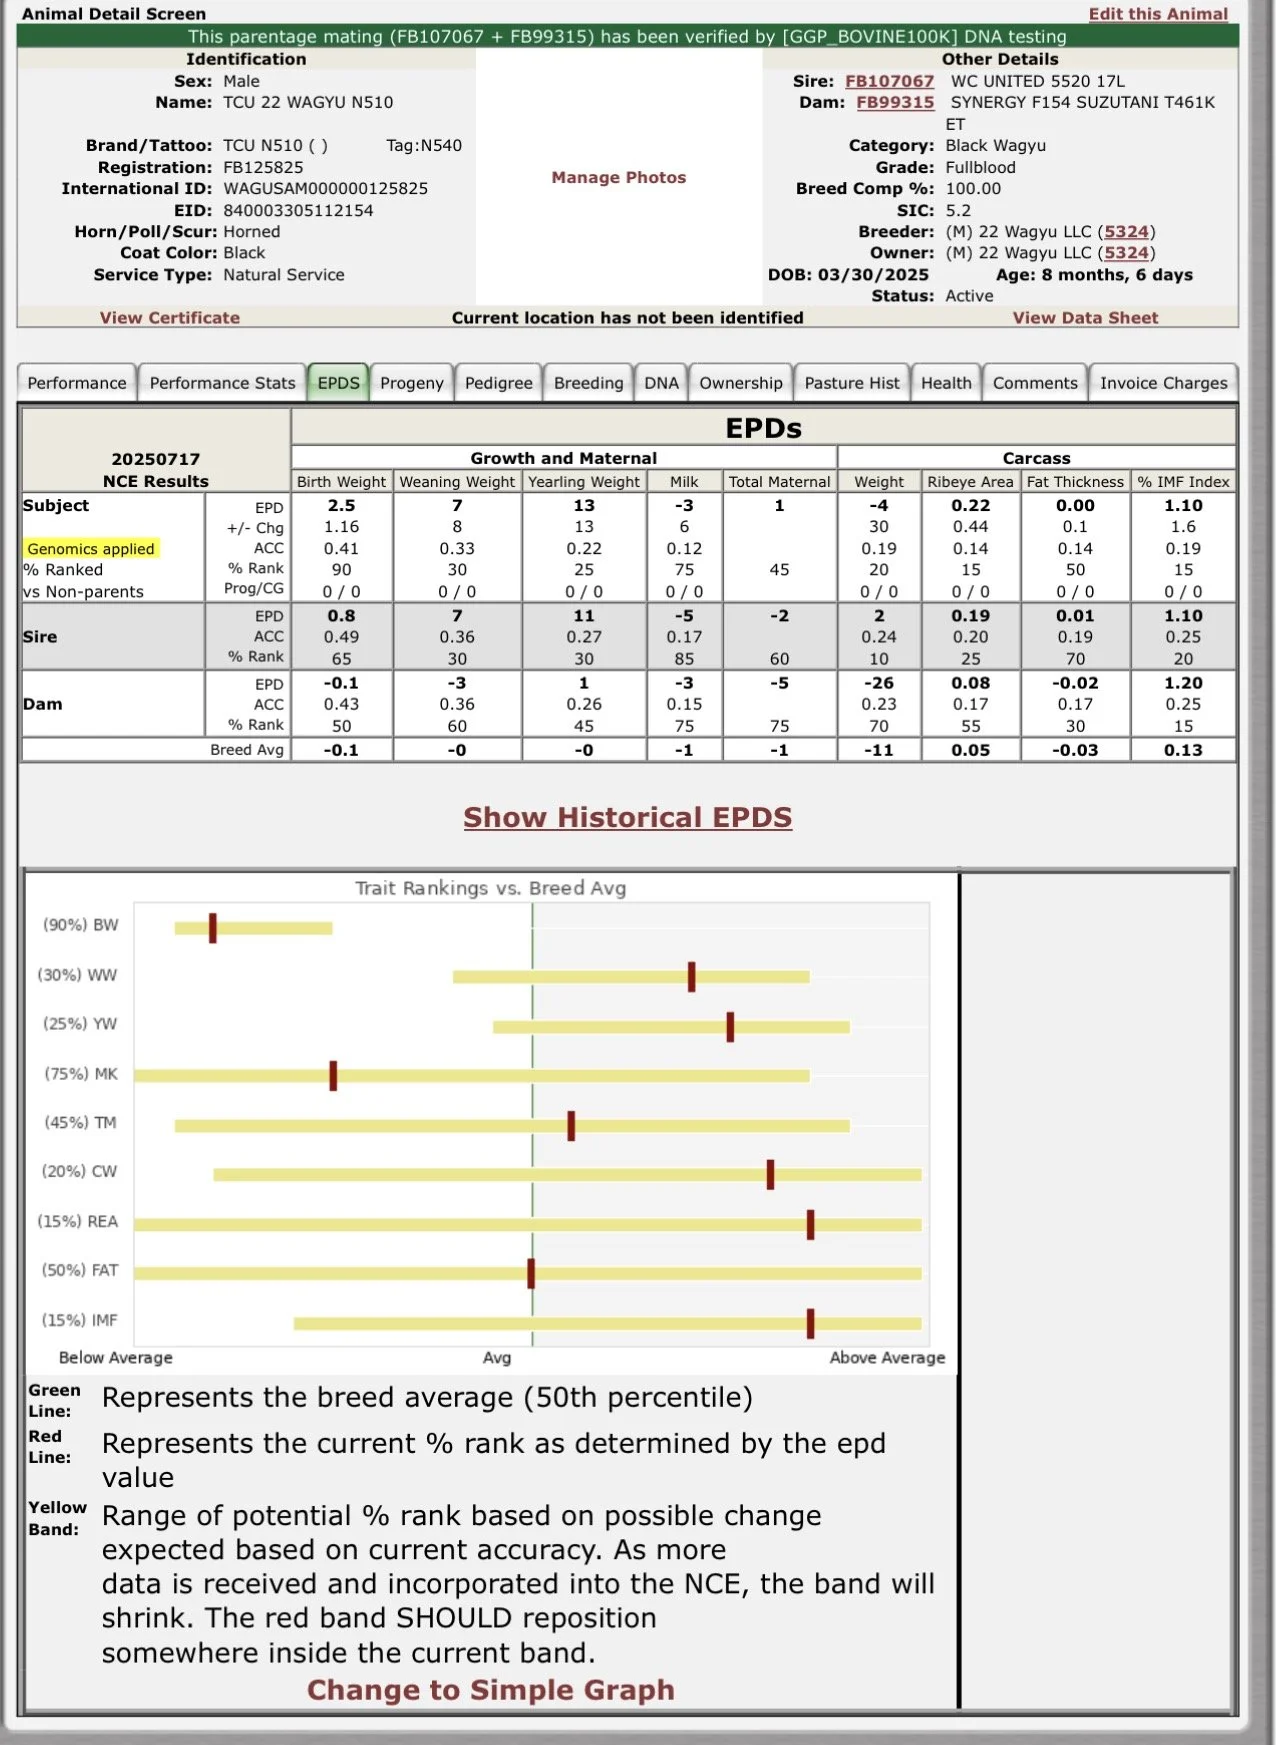Image resolution: width=1276 pixels, height=1745 pixels.
Task: Open the Pedigree tab
Action: tap(499, 383)
